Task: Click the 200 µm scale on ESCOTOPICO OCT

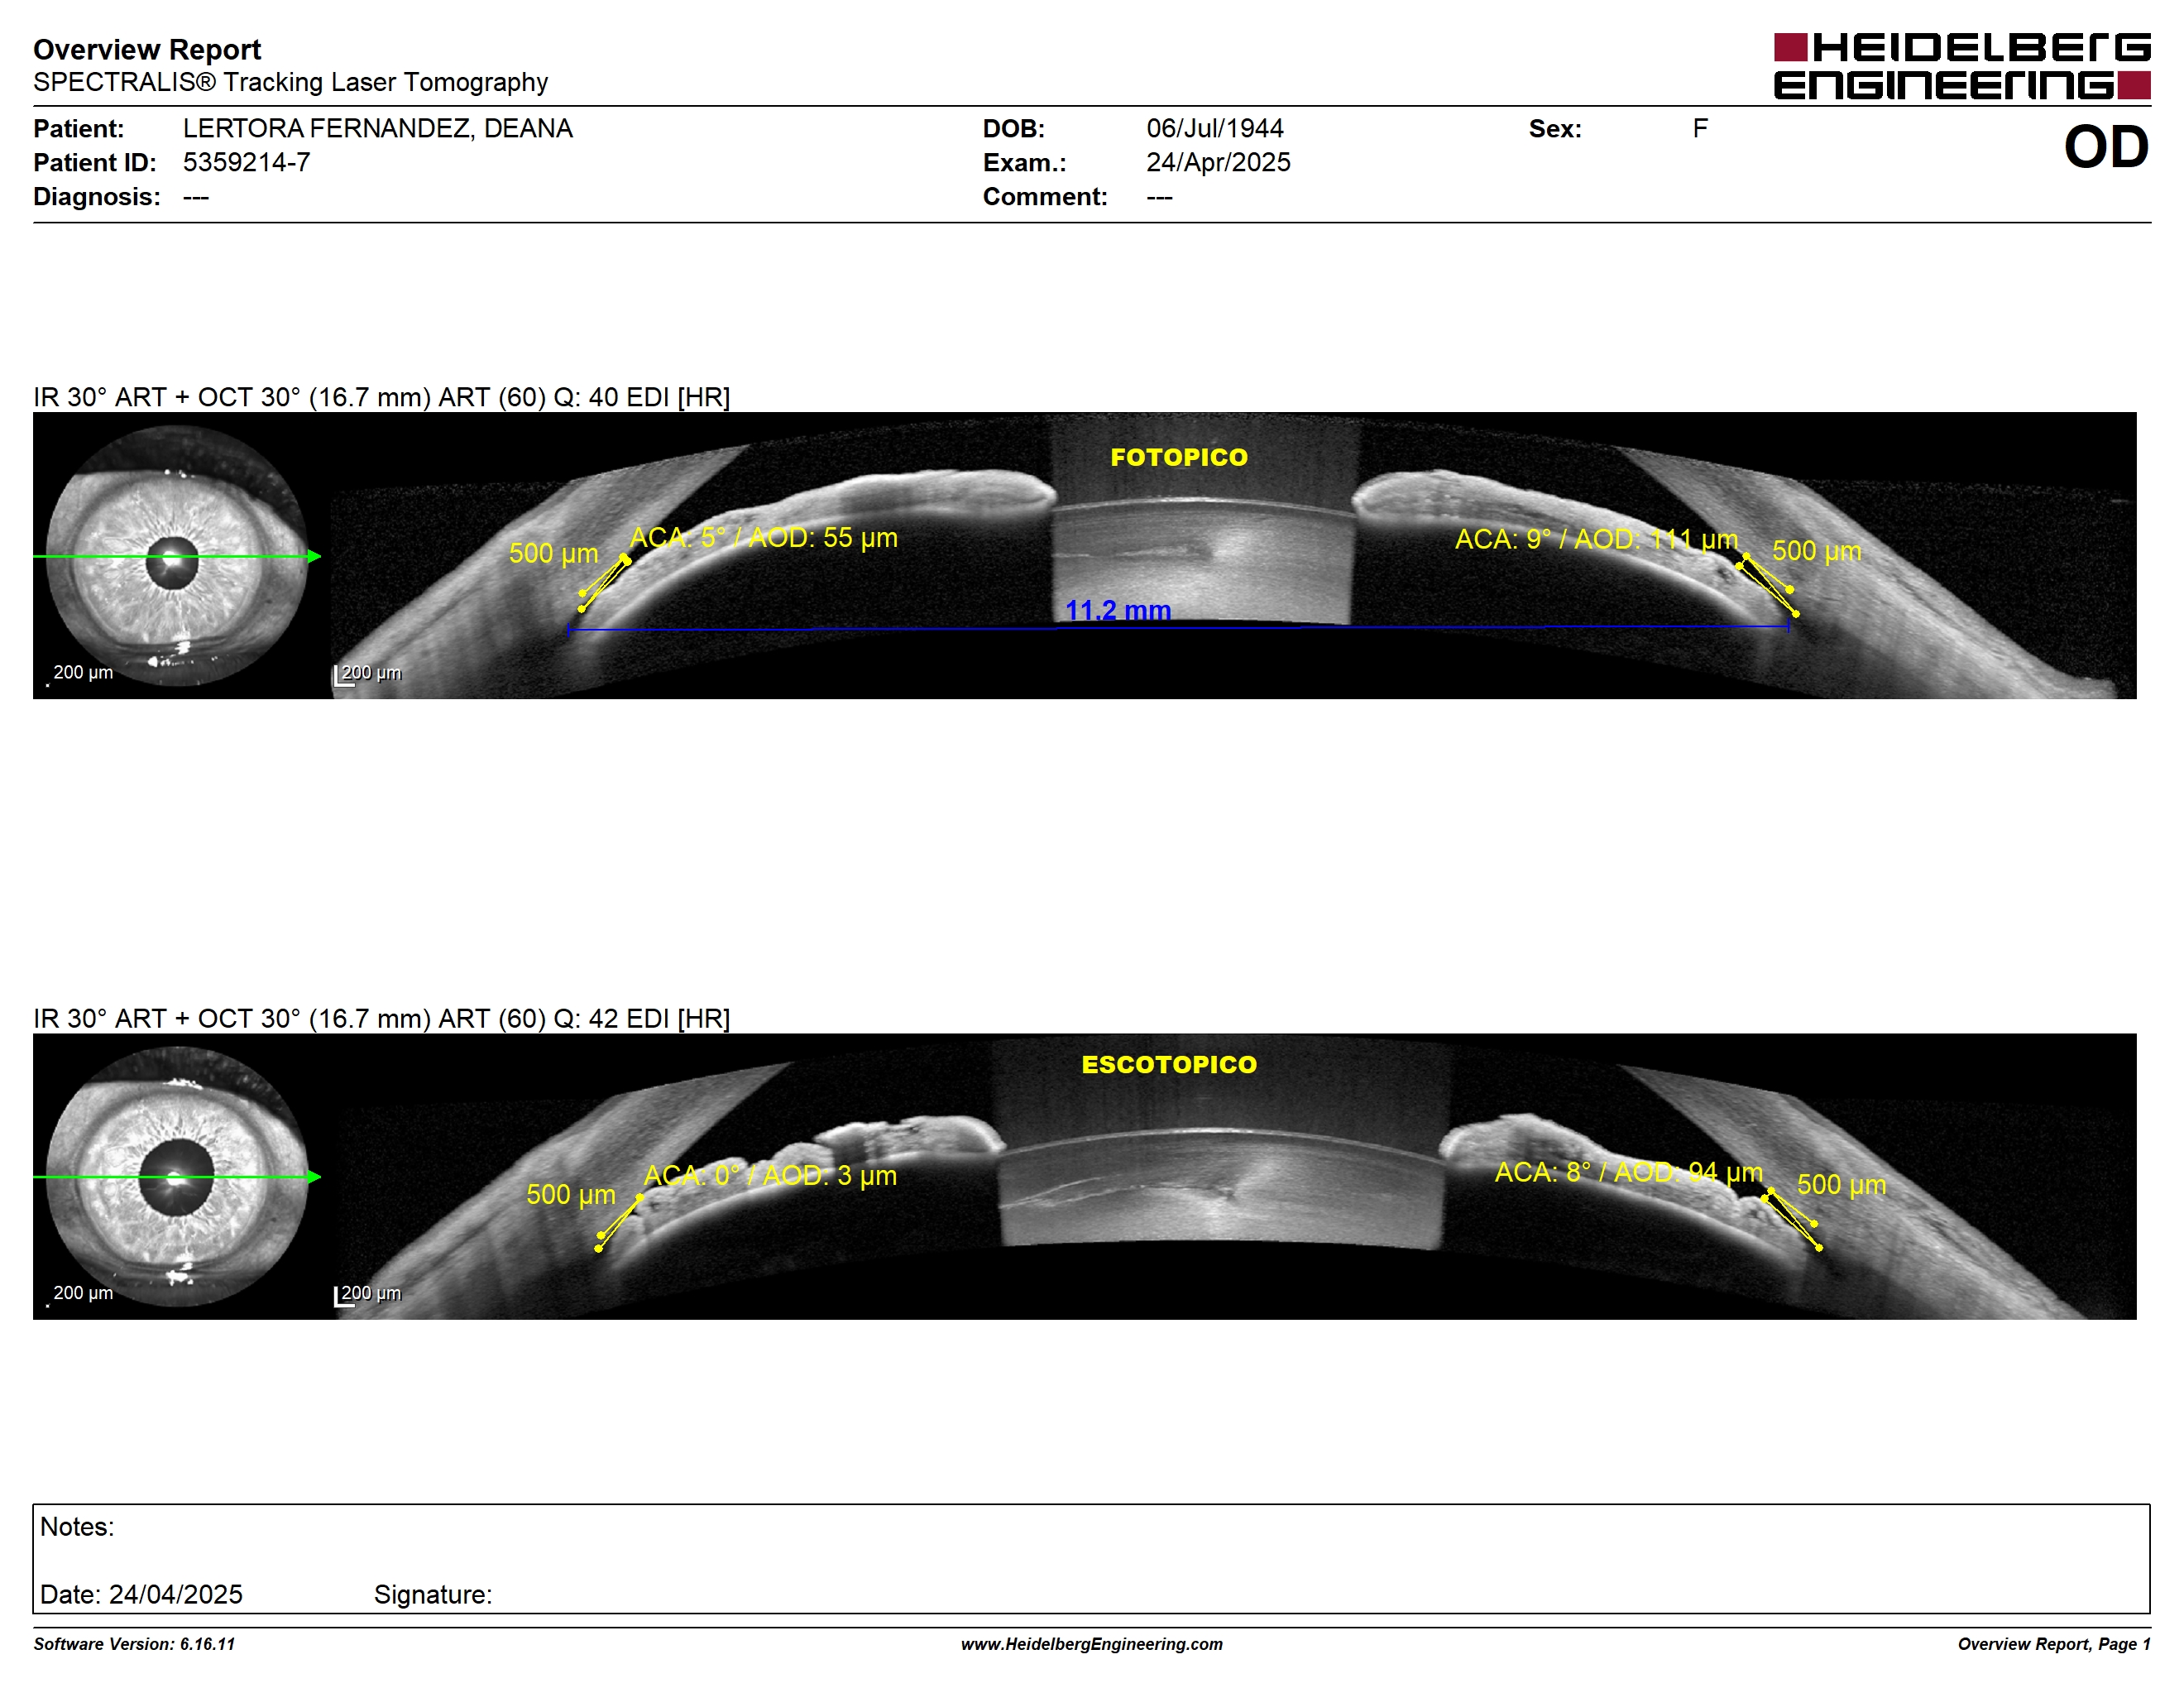Action: pyautogui.click(x=368, y=1295)
